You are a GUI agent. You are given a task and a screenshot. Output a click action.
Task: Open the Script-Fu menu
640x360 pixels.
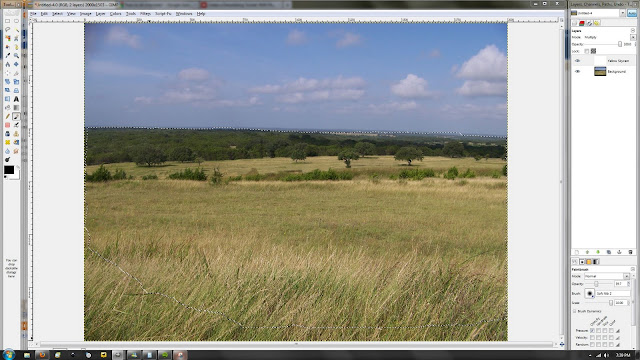[x=163, y=13]
